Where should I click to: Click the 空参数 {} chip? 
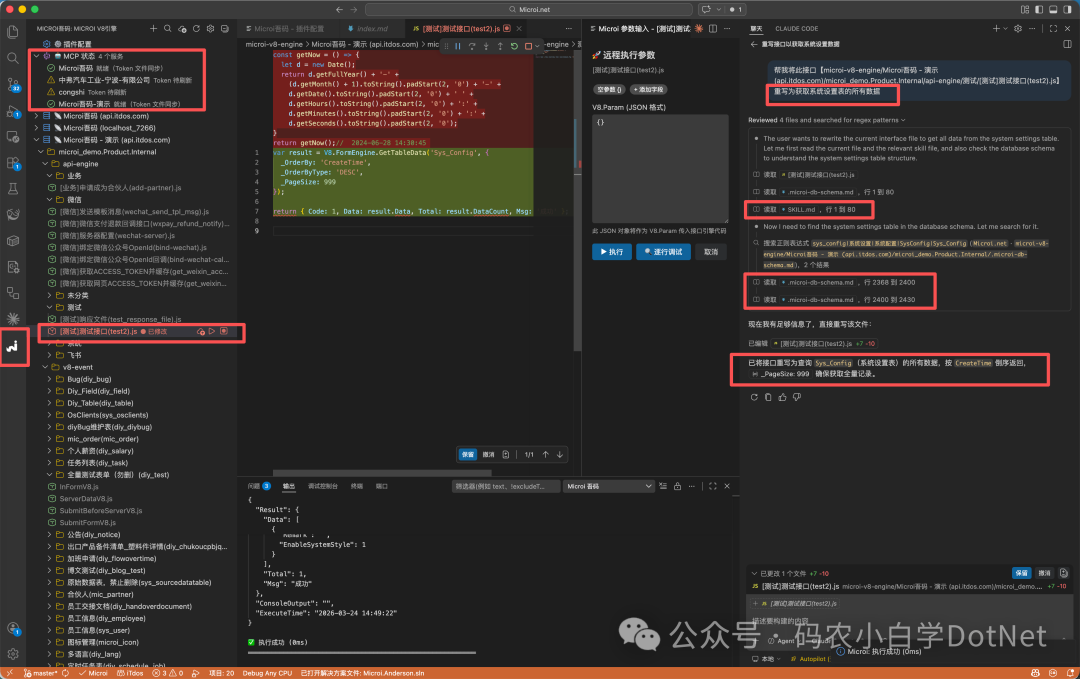coord(608,90)
